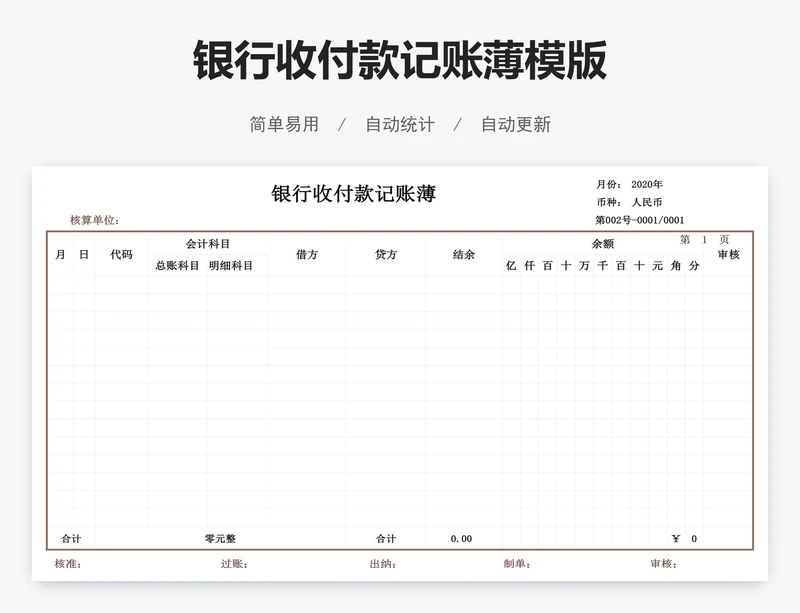
Task: Select the 代码 column header
Action: (121, 254)
